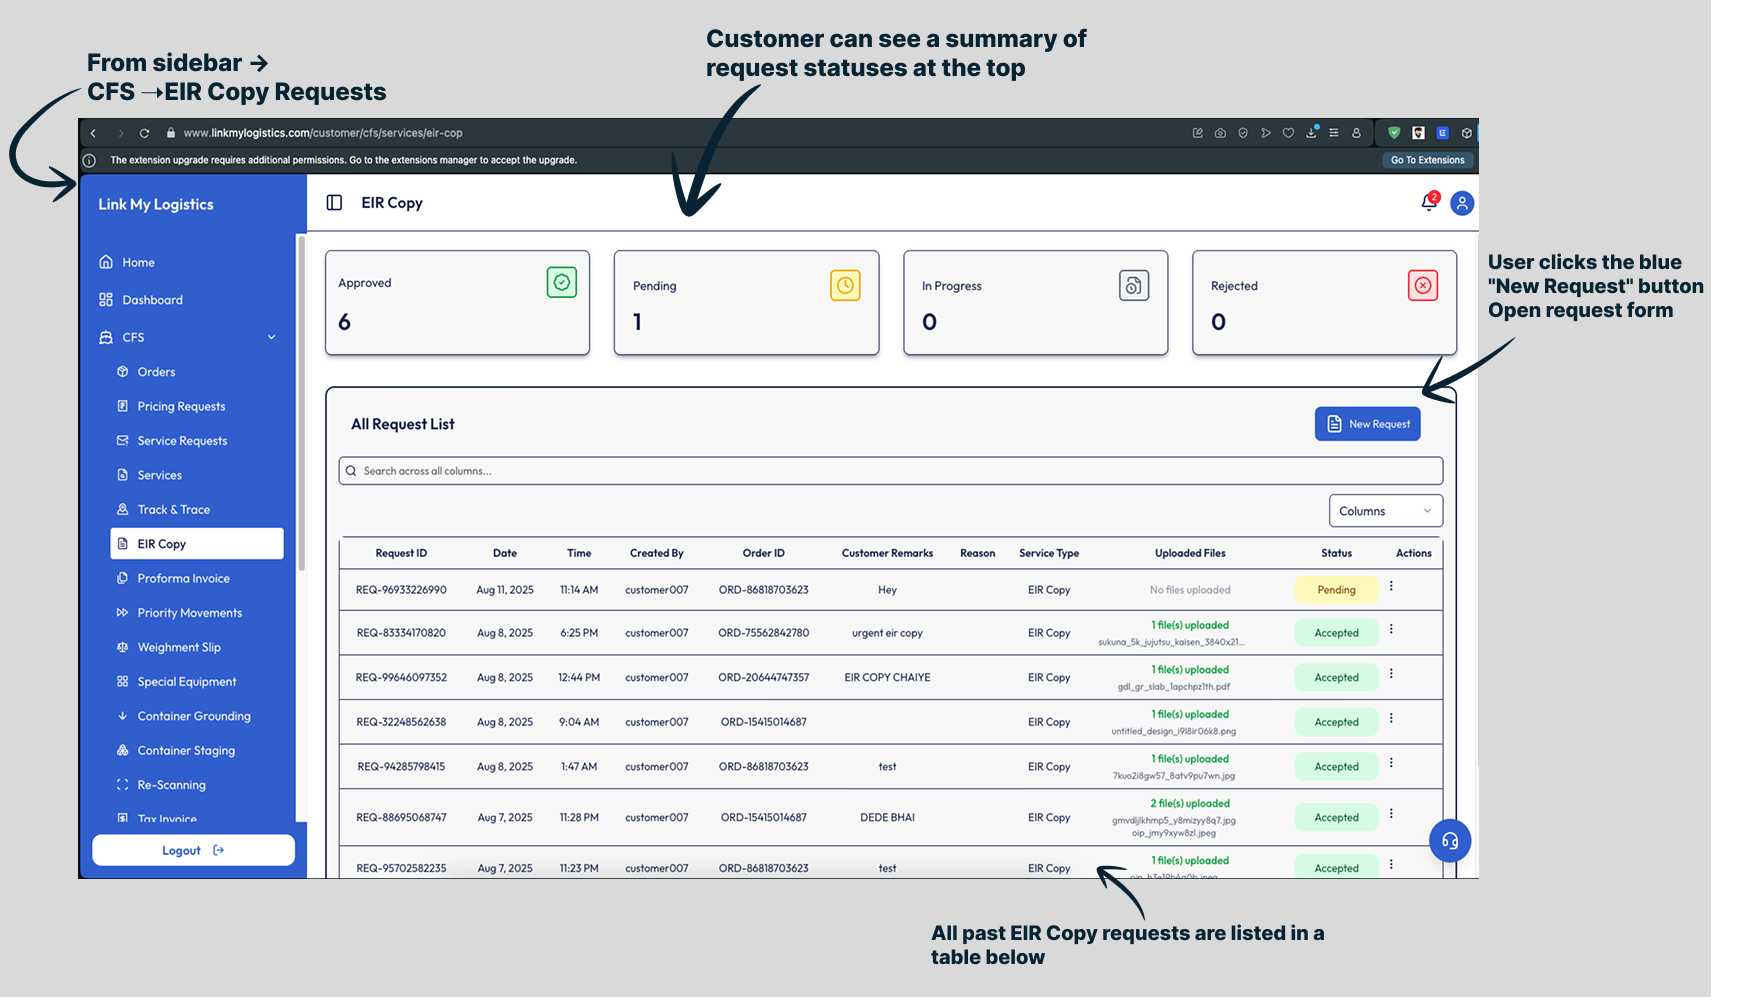Click the sidebar vertical scrollbar
This screenshot has width=1745, height=1004.
pos(301,400)
